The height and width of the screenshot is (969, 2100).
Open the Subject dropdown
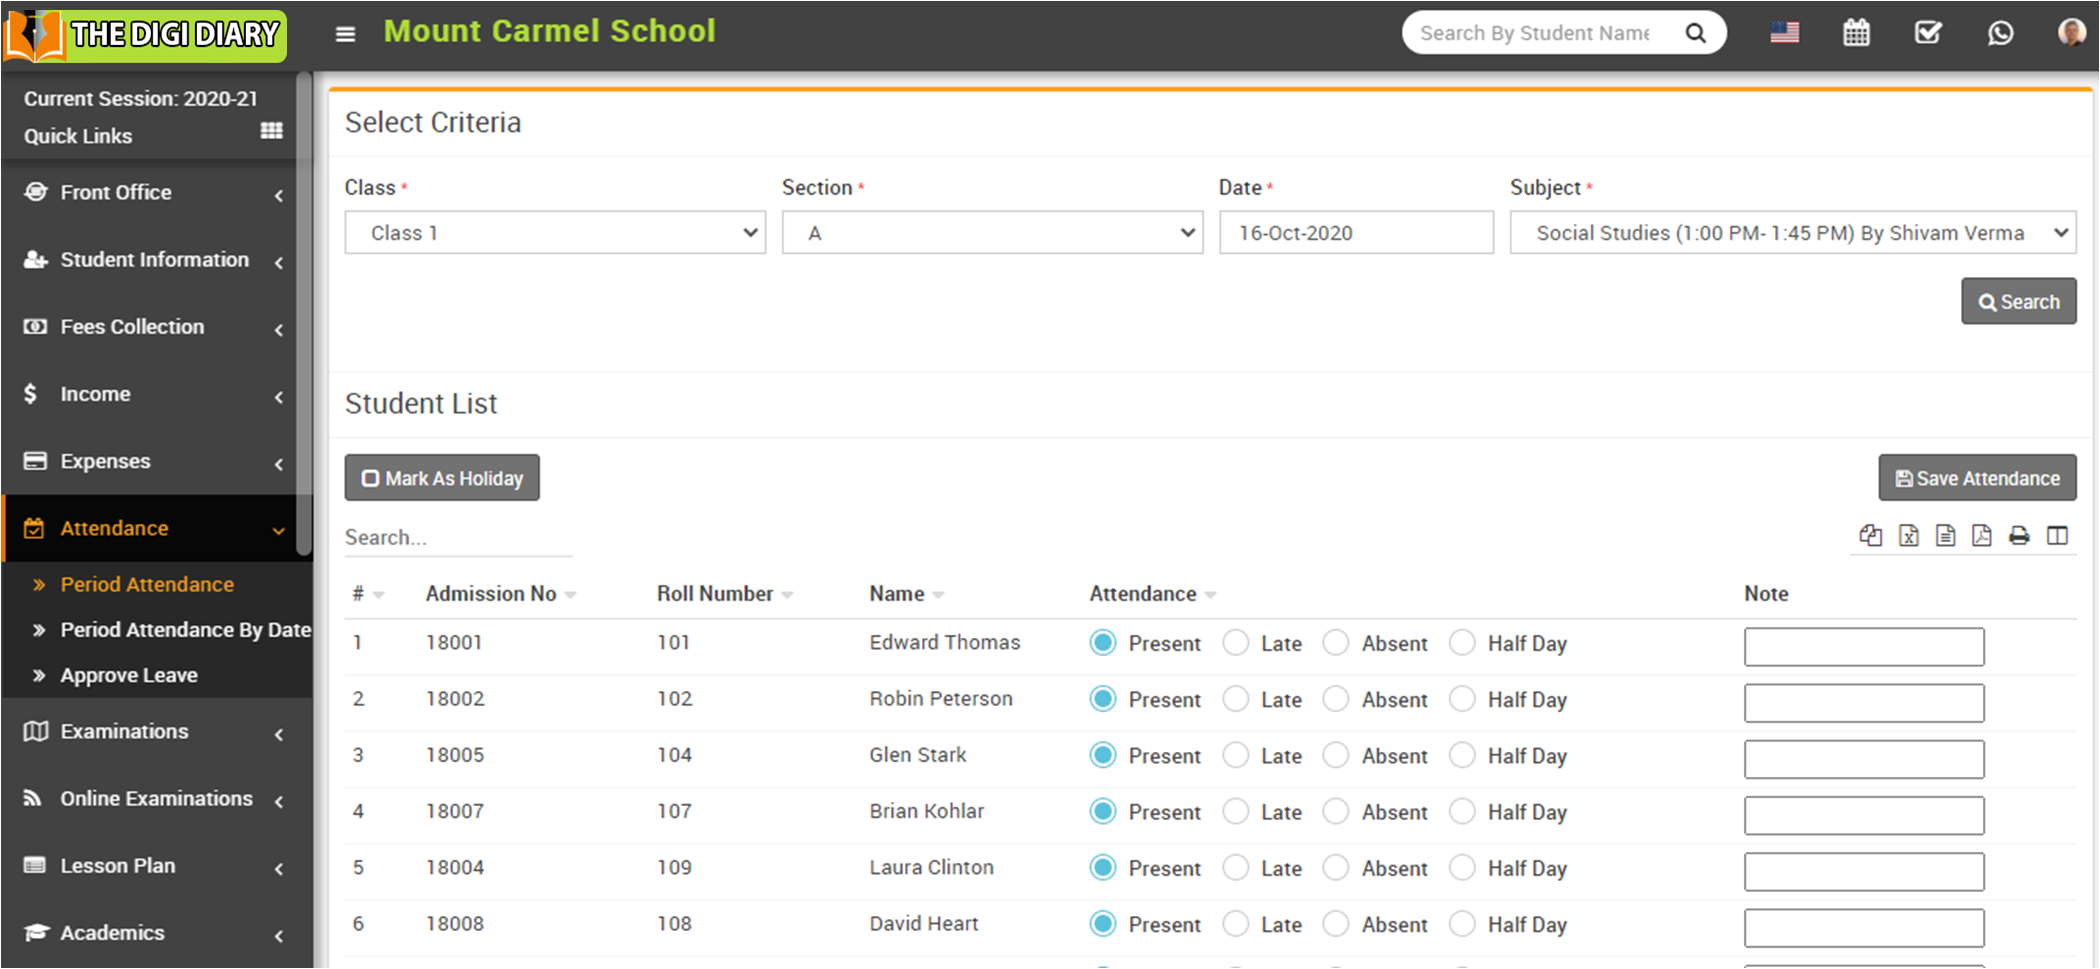(1792, 233)
